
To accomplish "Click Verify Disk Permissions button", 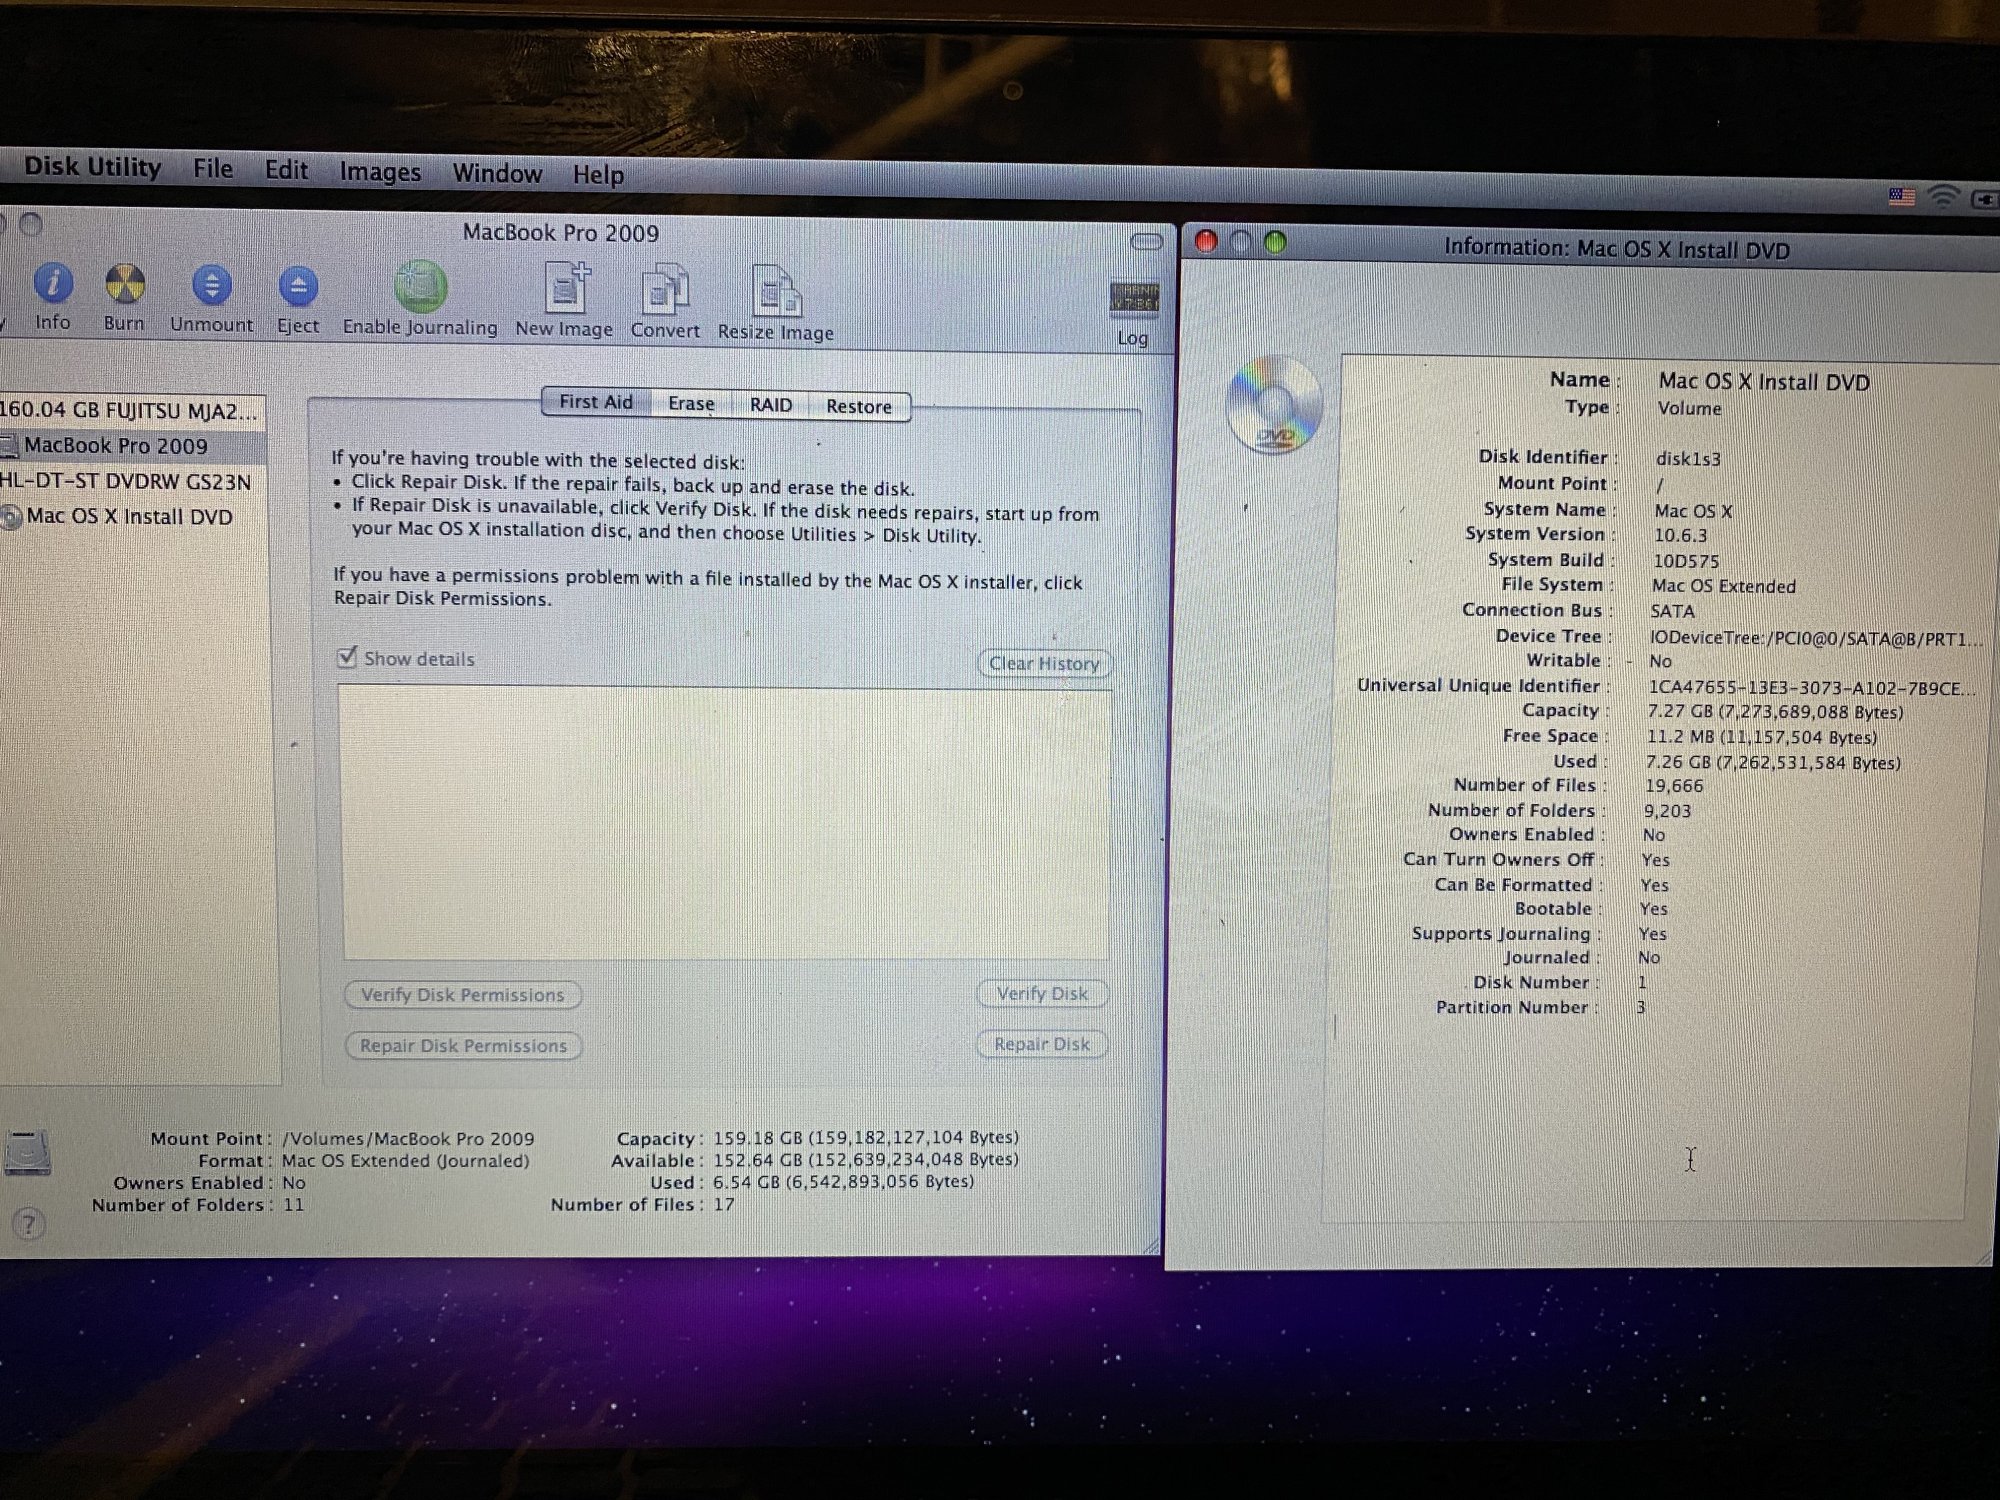I will [x=463, y=995].
